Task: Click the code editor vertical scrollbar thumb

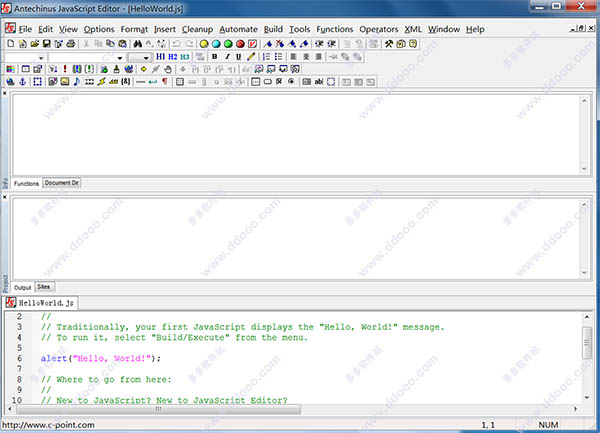Action: 587,343
